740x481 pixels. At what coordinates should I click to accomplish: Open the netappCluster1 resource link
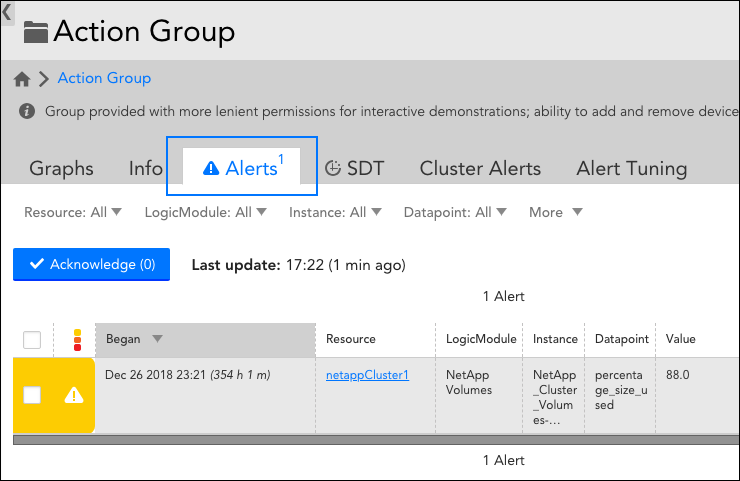coord(367,375)
